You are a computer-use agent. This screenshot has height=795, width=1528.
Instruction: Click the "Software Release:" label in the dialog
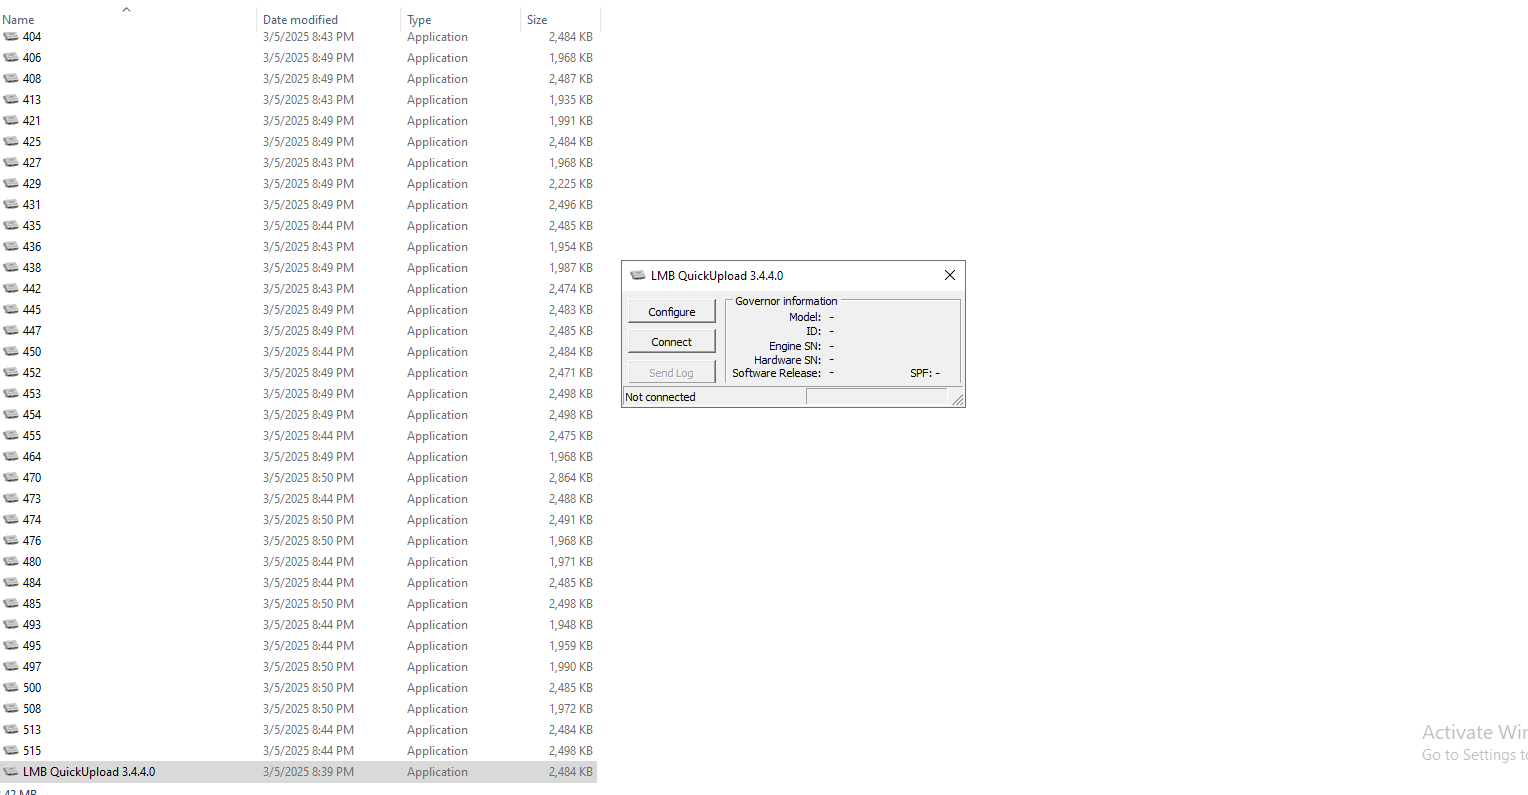pos(776,373)
